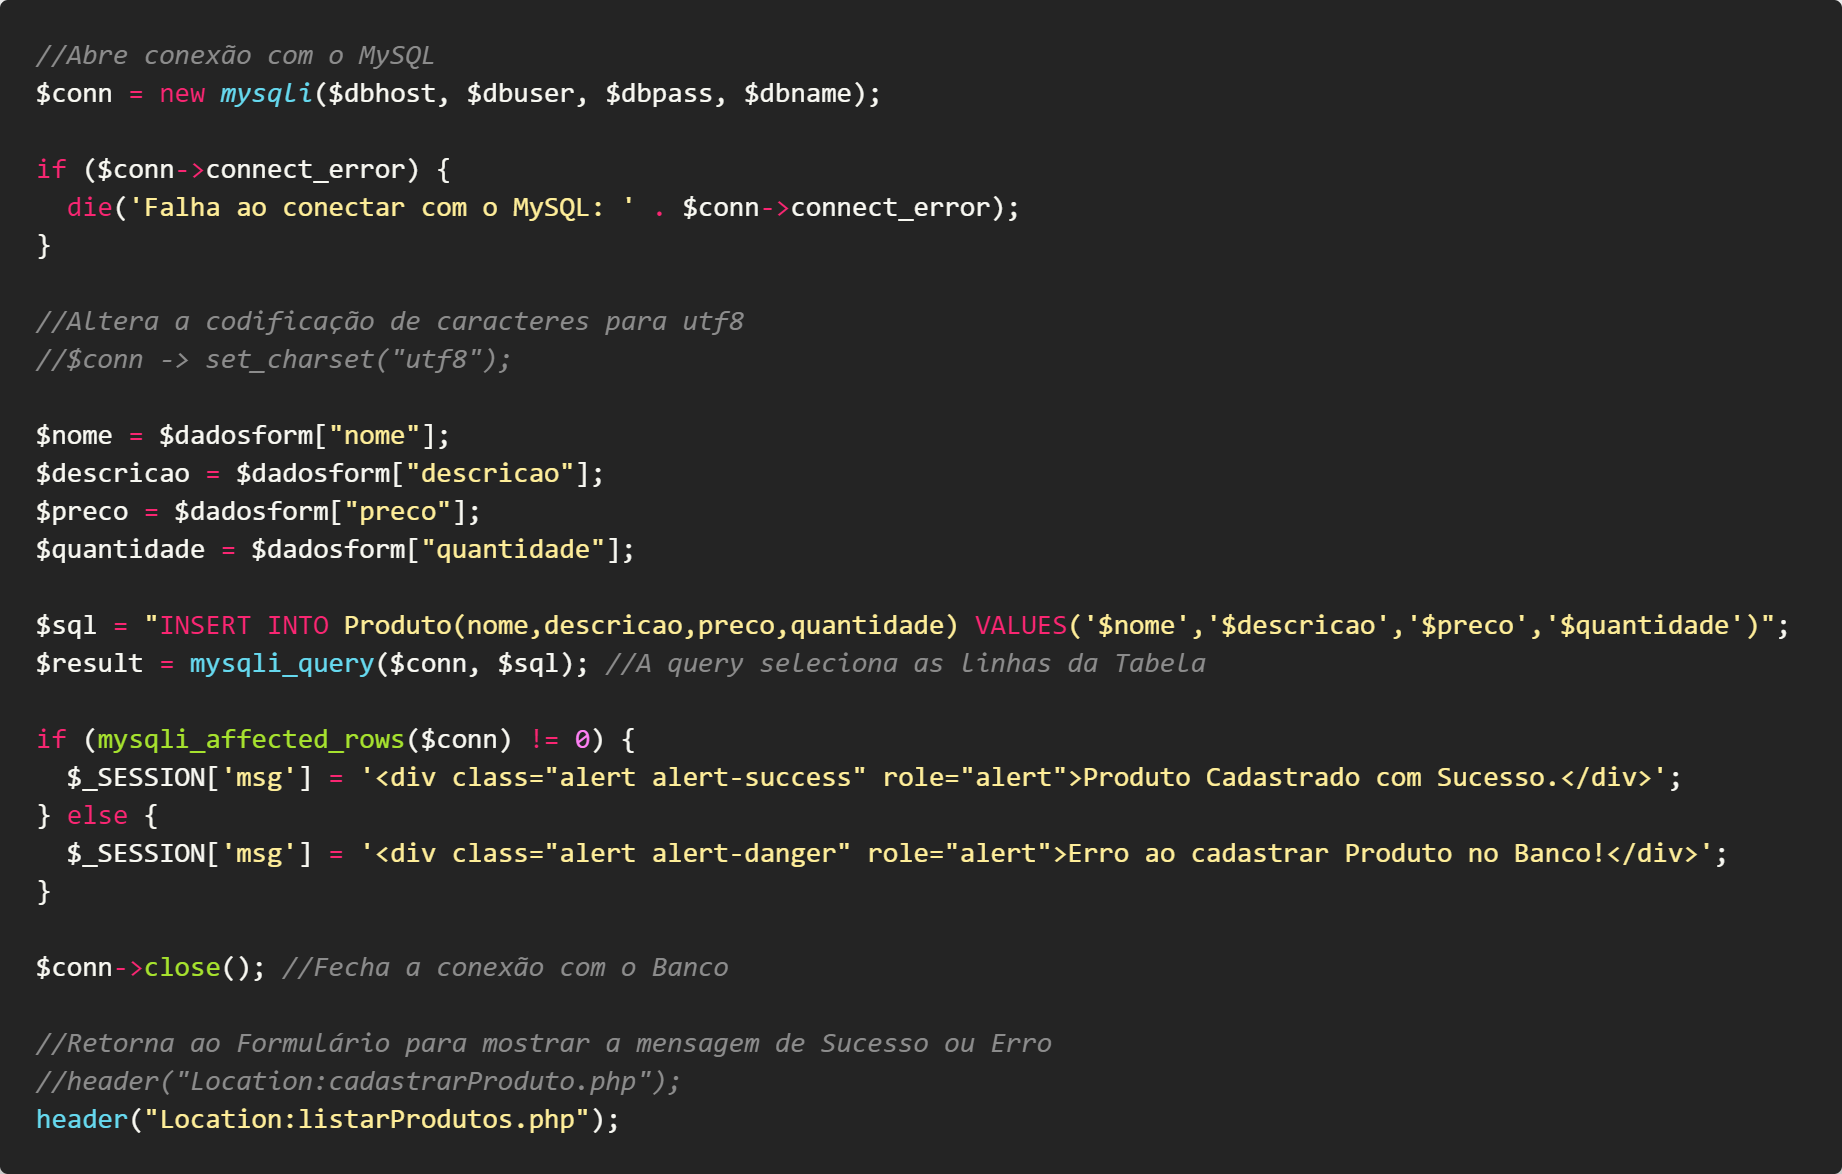Viewport: 1842px width, 1174px height.
Task: Click the 'mysqli' class name in constructor
Action: 266,93
